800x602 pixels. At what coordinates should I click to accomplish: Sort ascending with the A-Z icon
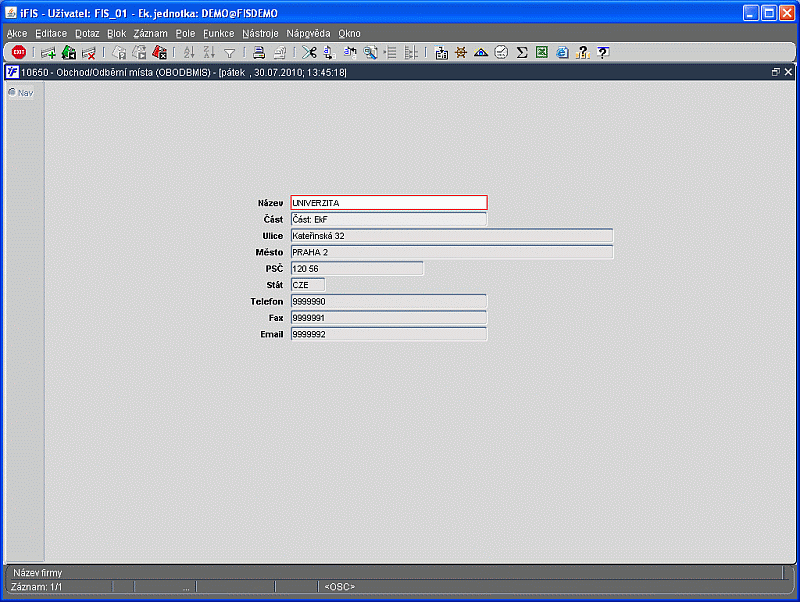pyautogui.click(x=189, y=52)
